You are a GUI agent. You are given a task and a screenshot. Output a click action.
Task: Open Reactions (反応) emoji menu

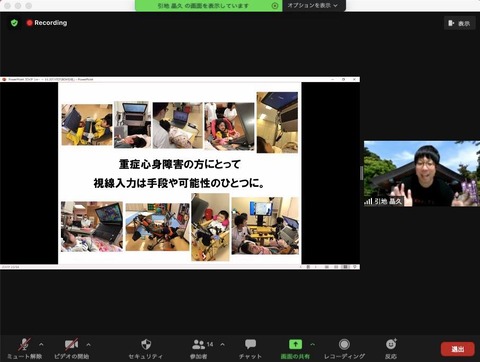click(391, 349)
